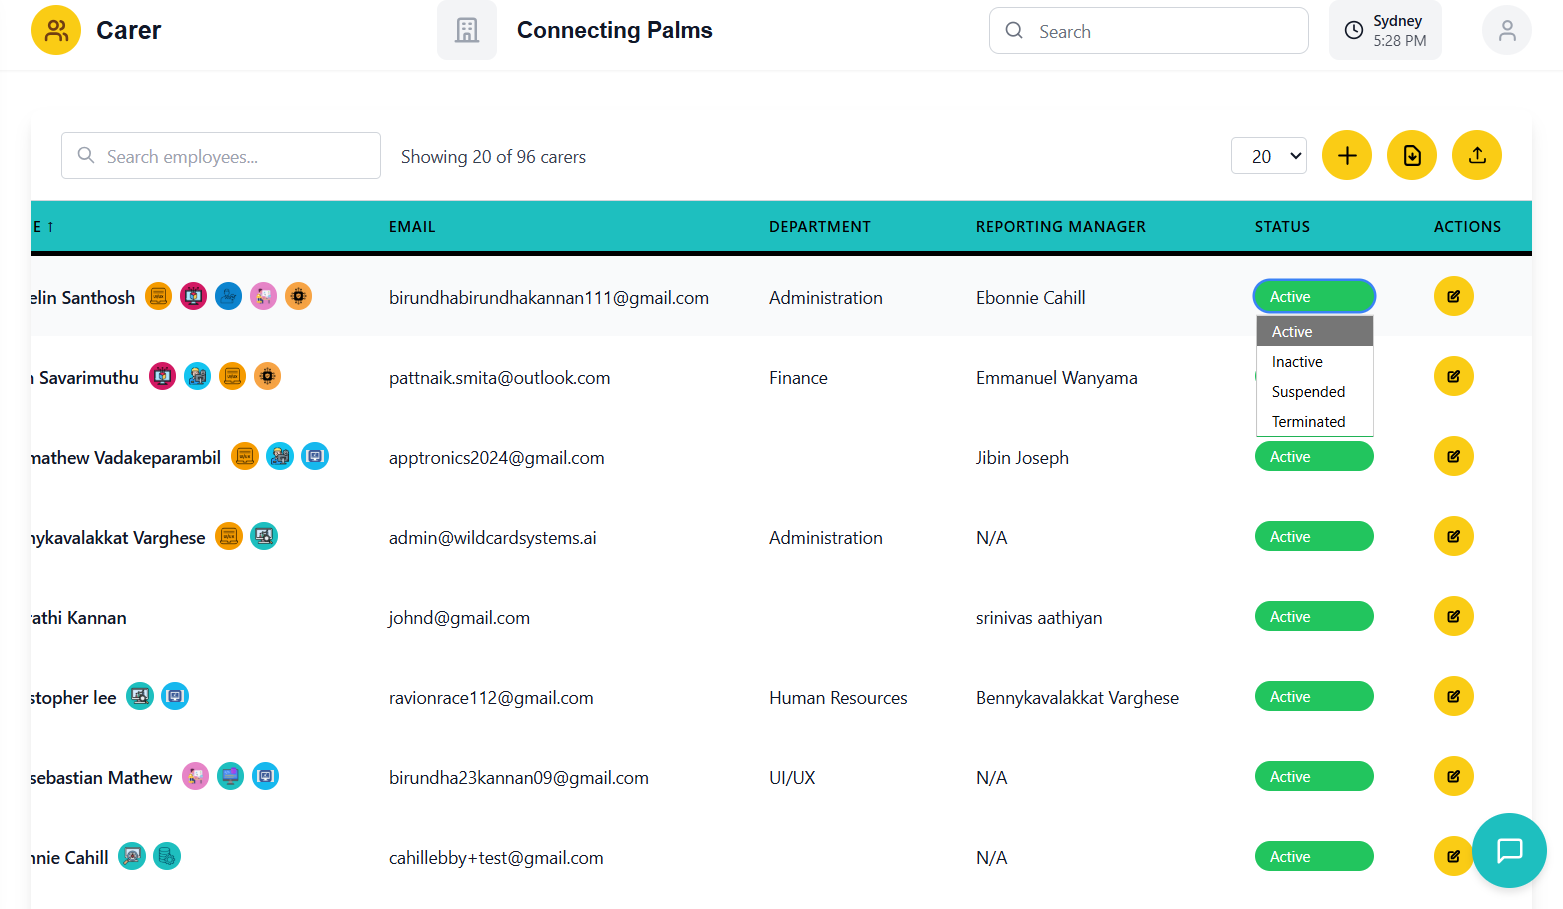Click the upload icon button

(x=1476, y=156)
